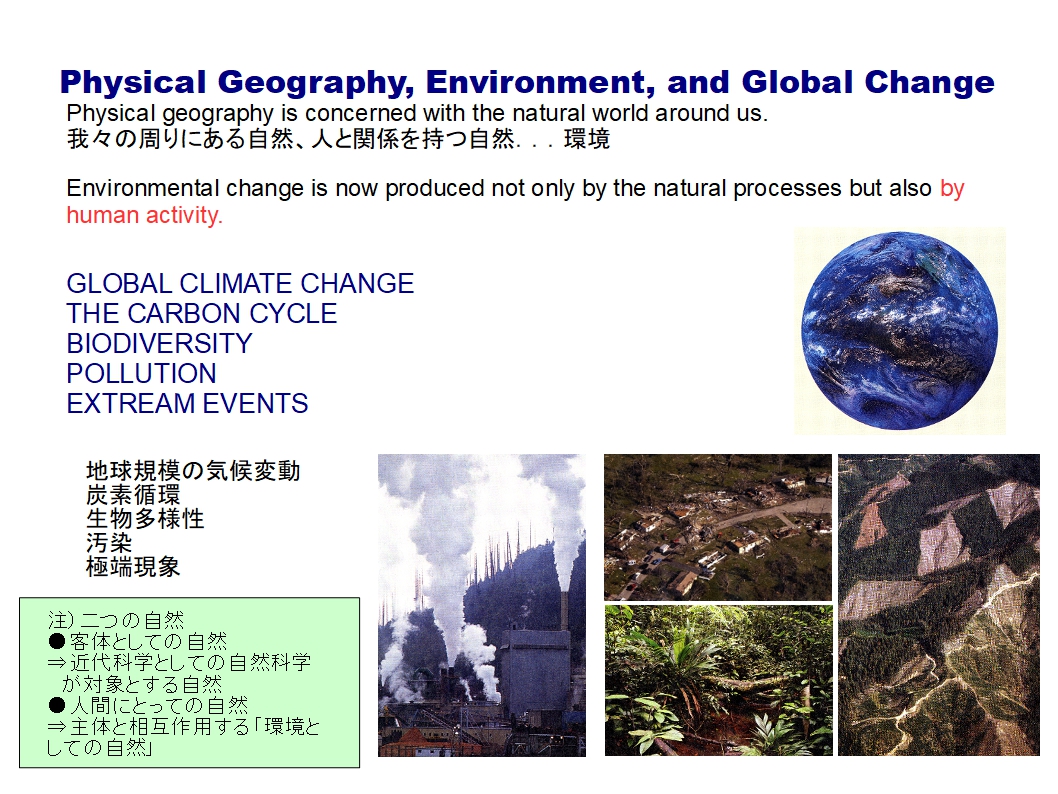
Task: Select the aerial storm-damaged houses photo
Action: [x=718, y=528]
